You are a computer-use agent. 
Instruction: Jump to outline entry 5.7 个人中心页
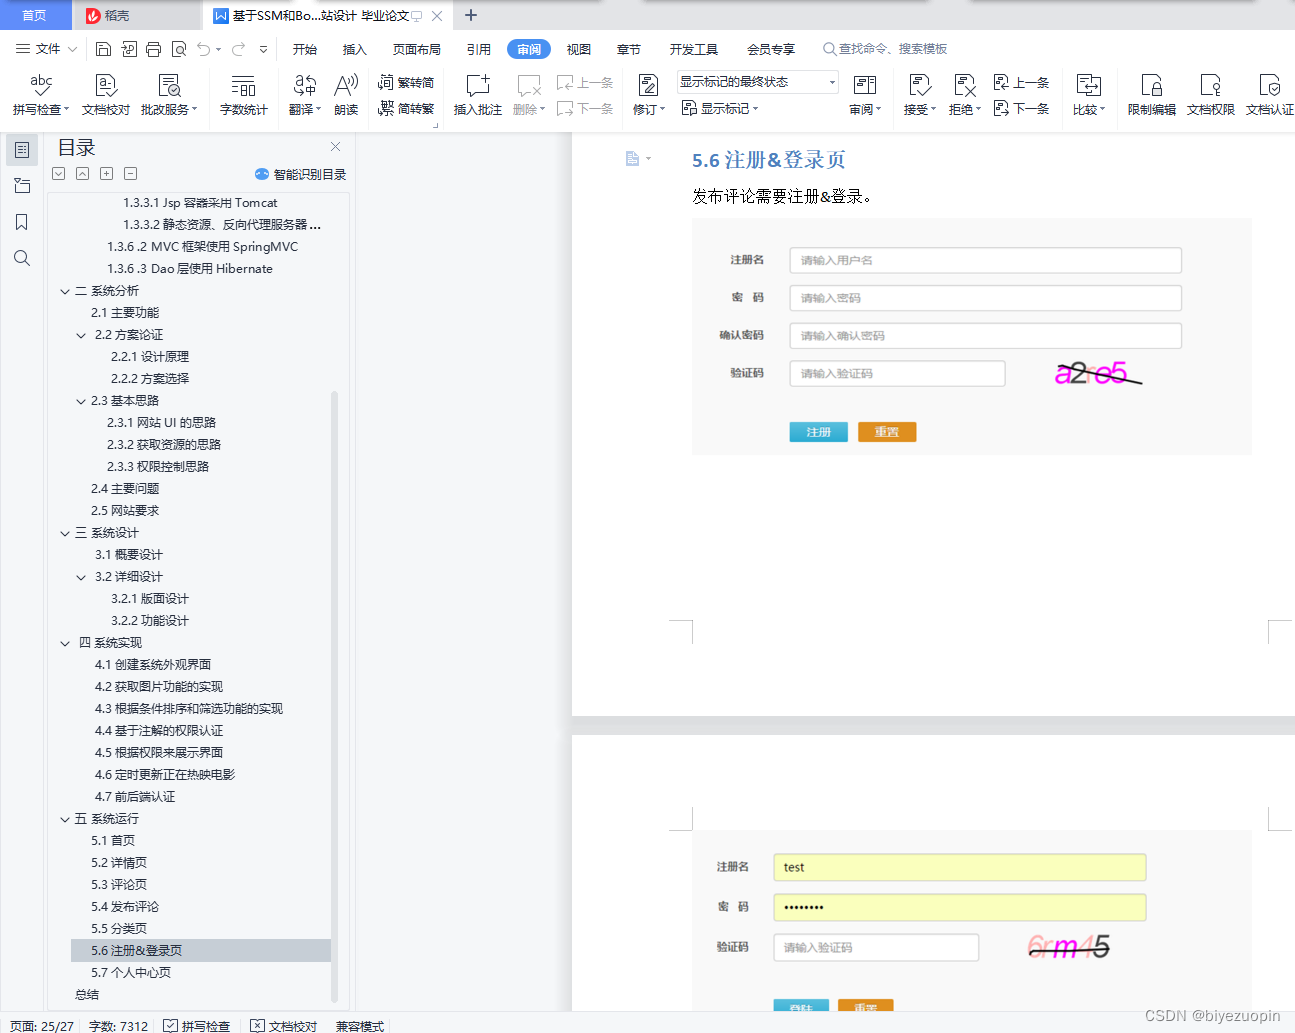point(131,973)
